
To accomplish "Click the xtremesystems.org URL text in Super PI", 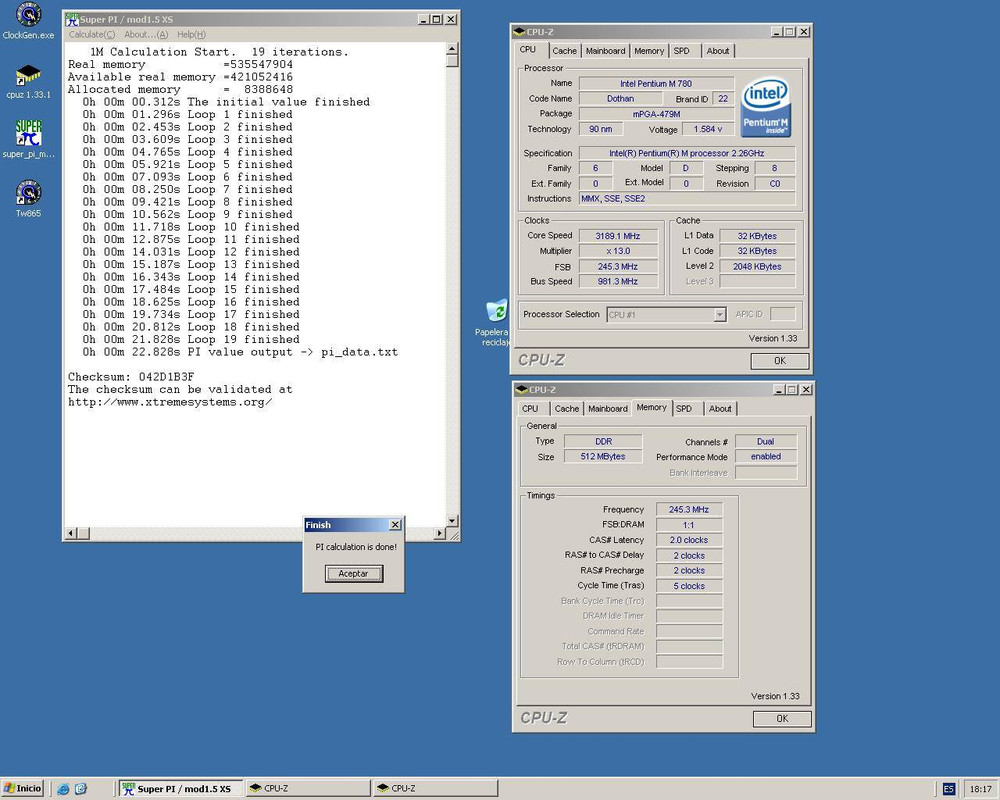I will coord(170,402).
